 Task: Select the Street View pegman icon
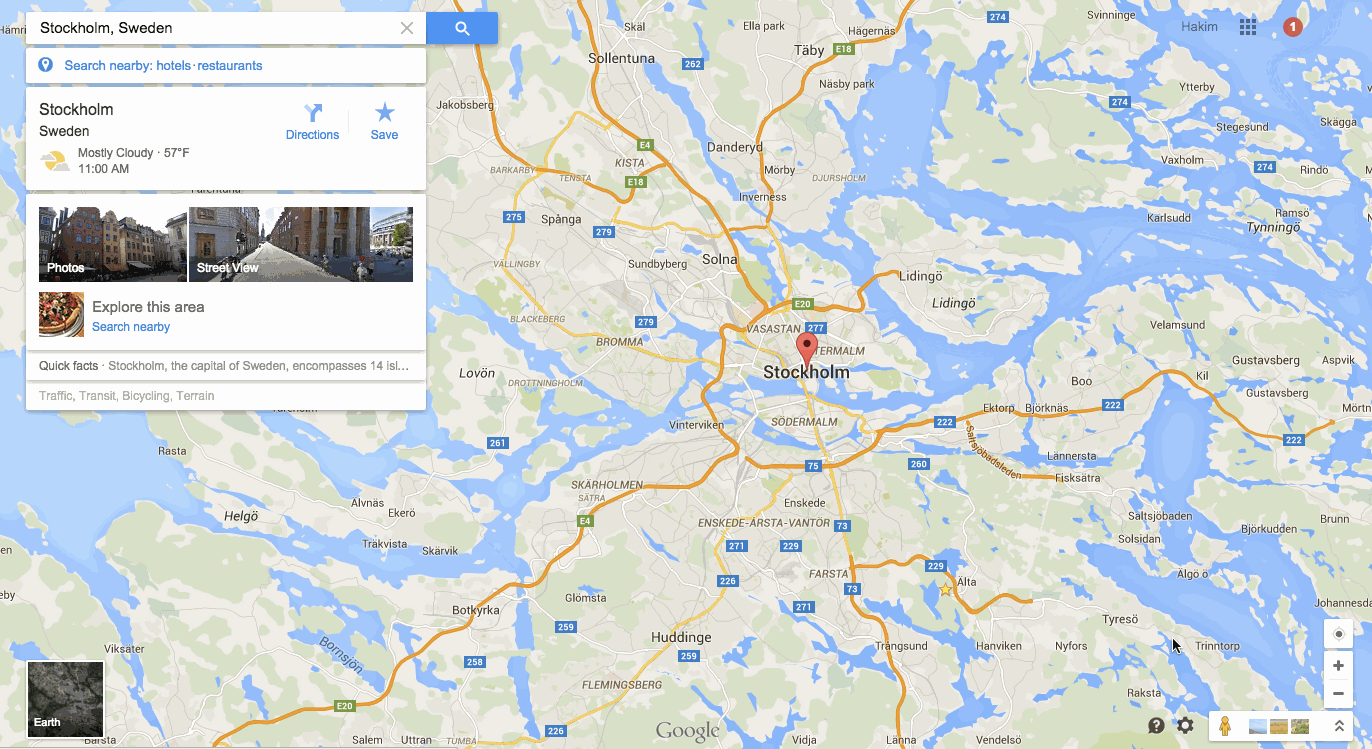pyautogui.click(x=1224, y=726)
